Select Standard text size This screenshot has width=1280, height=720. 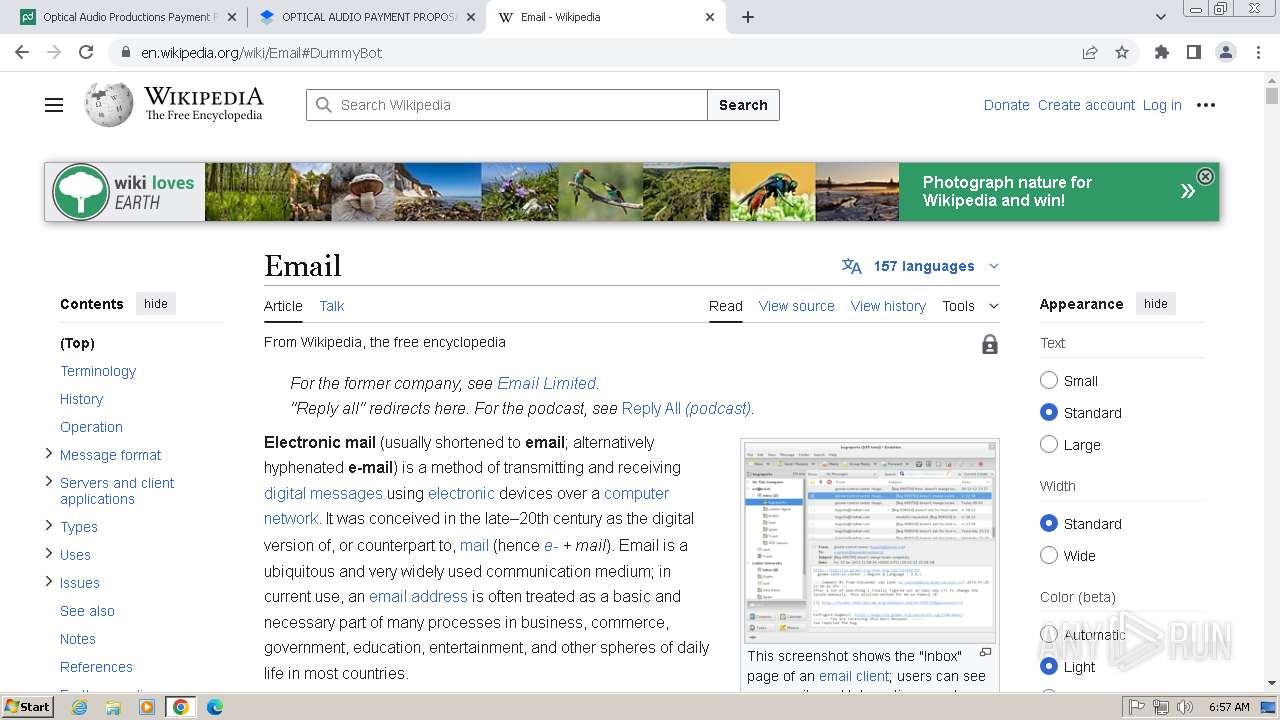(x=1049, y=412)
